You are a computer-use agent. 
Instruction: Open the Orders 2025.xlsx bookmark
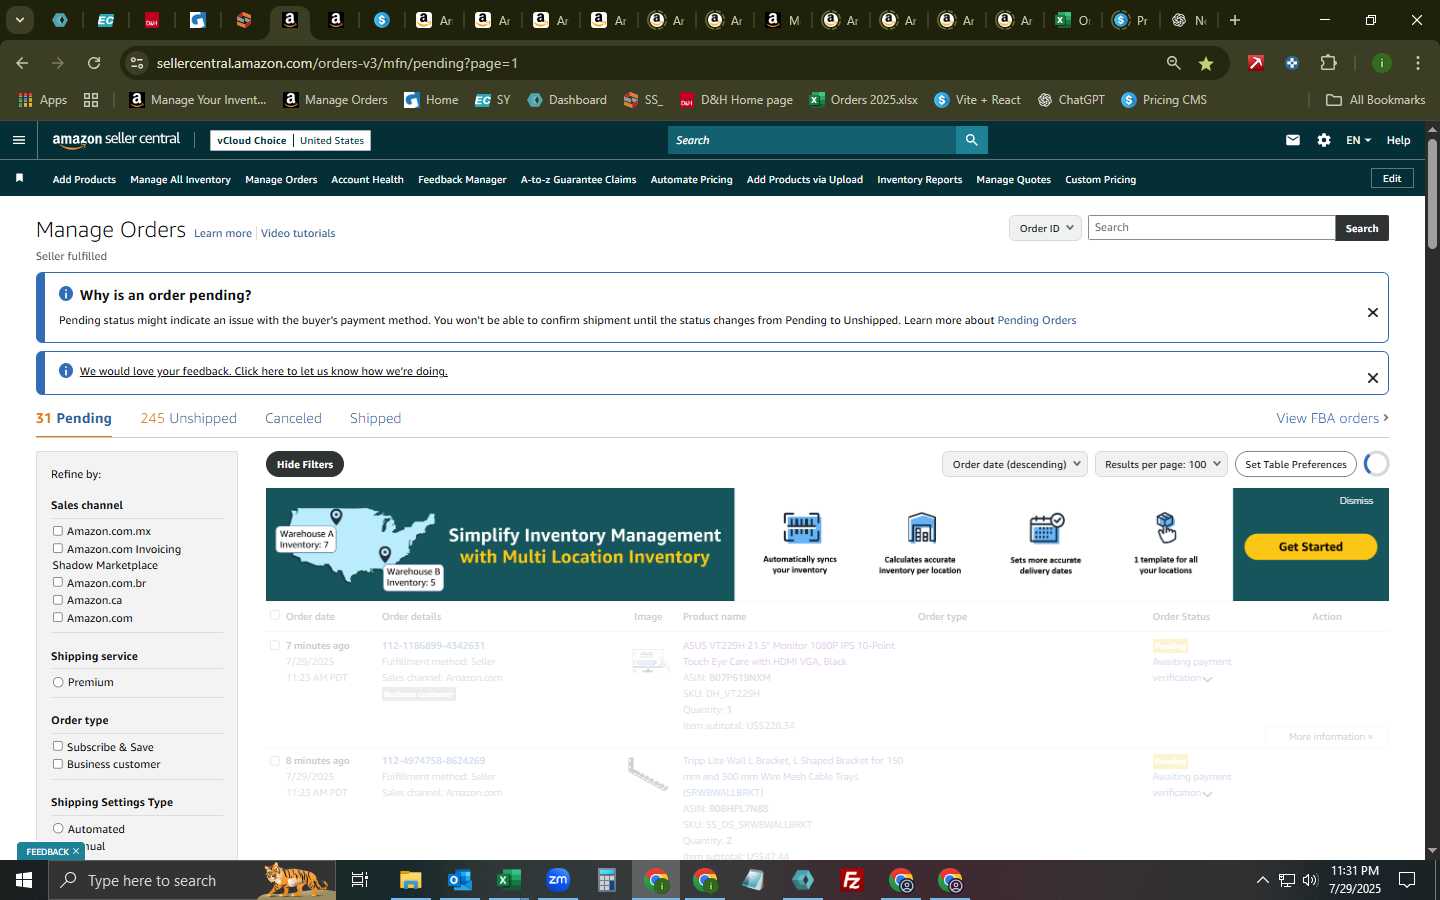click(864, 100)
